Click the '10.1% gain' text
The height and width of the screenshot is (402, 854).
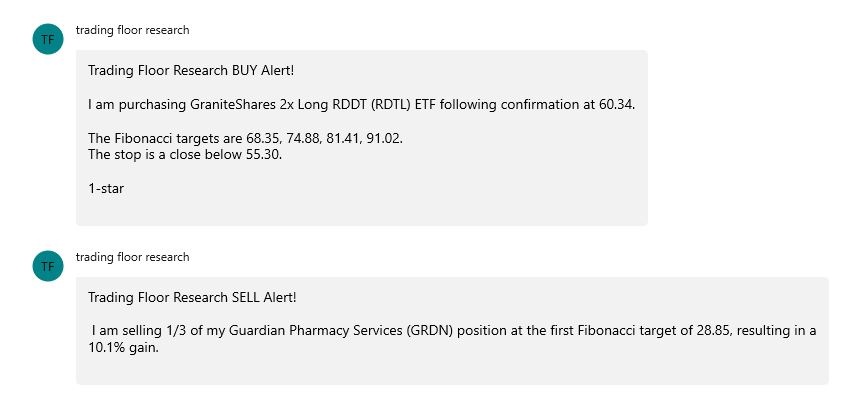(x=123, y=348)
